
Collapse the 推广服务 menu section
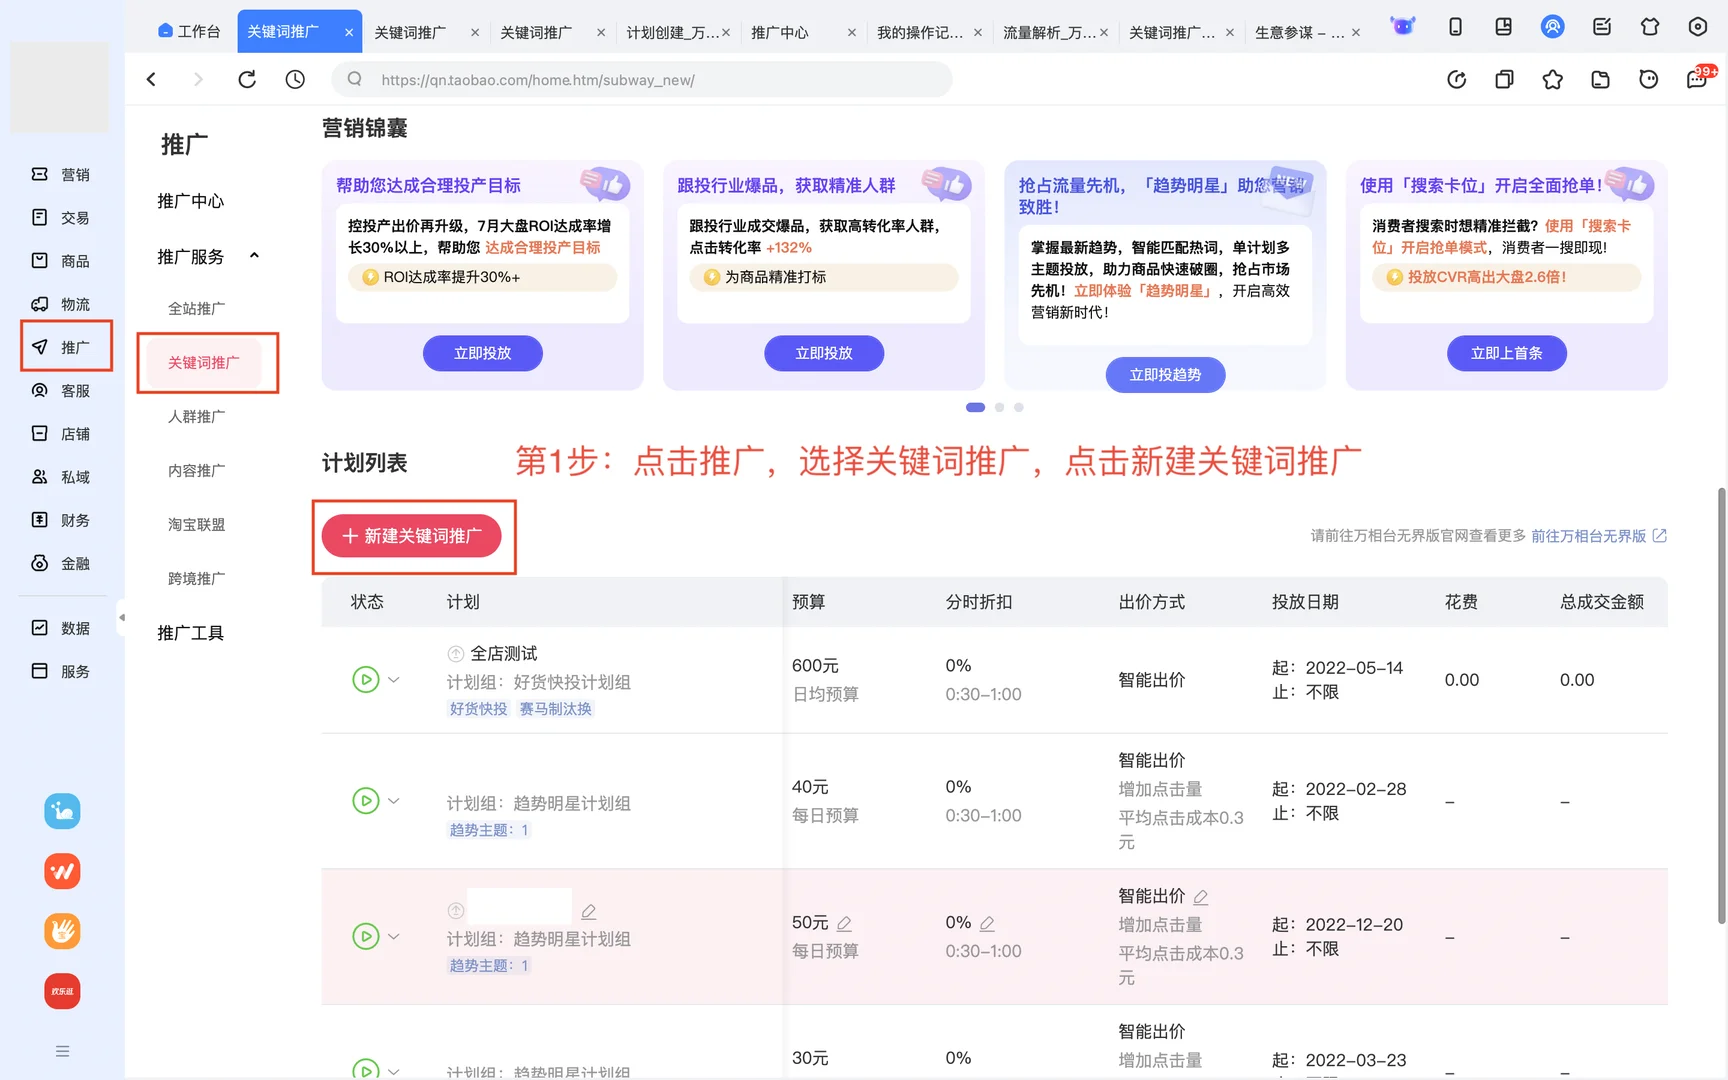click(x=254, y=256)
